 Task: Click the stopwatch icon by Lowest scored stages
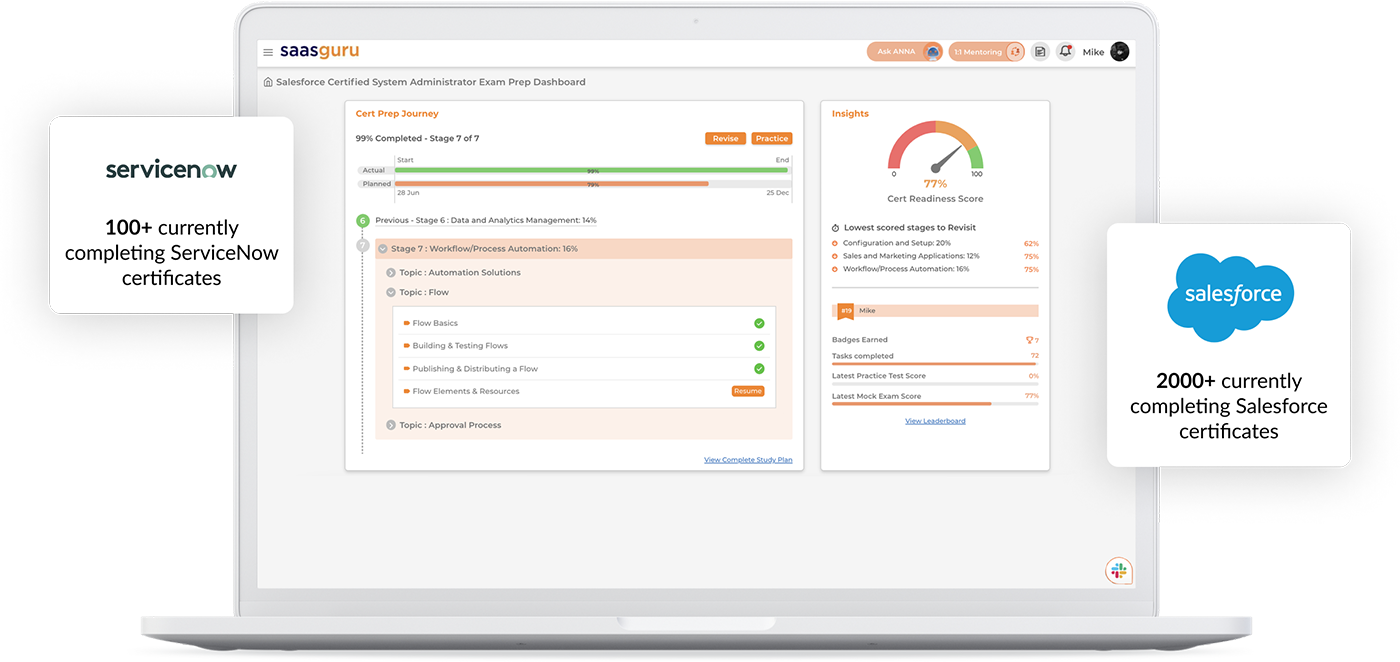[836, 228]
